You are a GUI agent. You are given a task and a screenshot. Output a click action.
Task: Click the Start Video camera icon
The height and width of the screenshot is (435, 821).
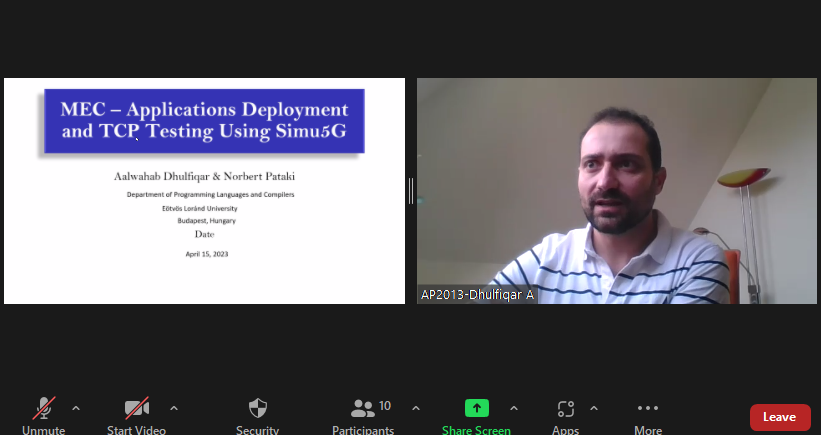(137, 408)
